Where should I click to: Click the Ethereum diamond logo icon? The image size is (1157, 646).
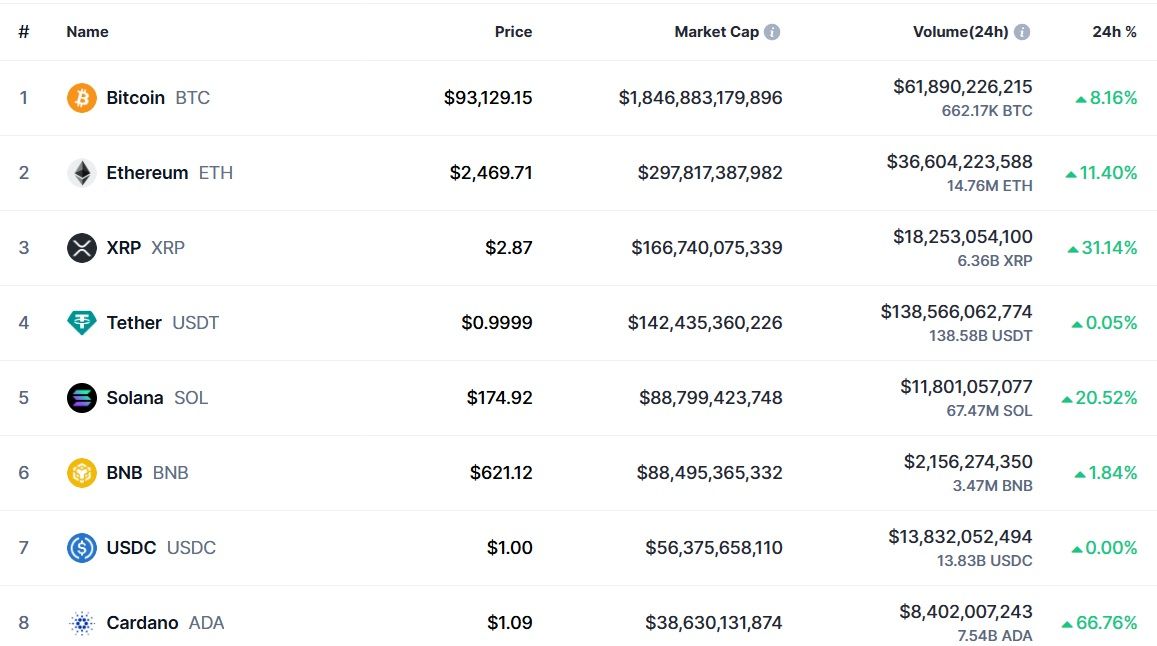point(81,173)
